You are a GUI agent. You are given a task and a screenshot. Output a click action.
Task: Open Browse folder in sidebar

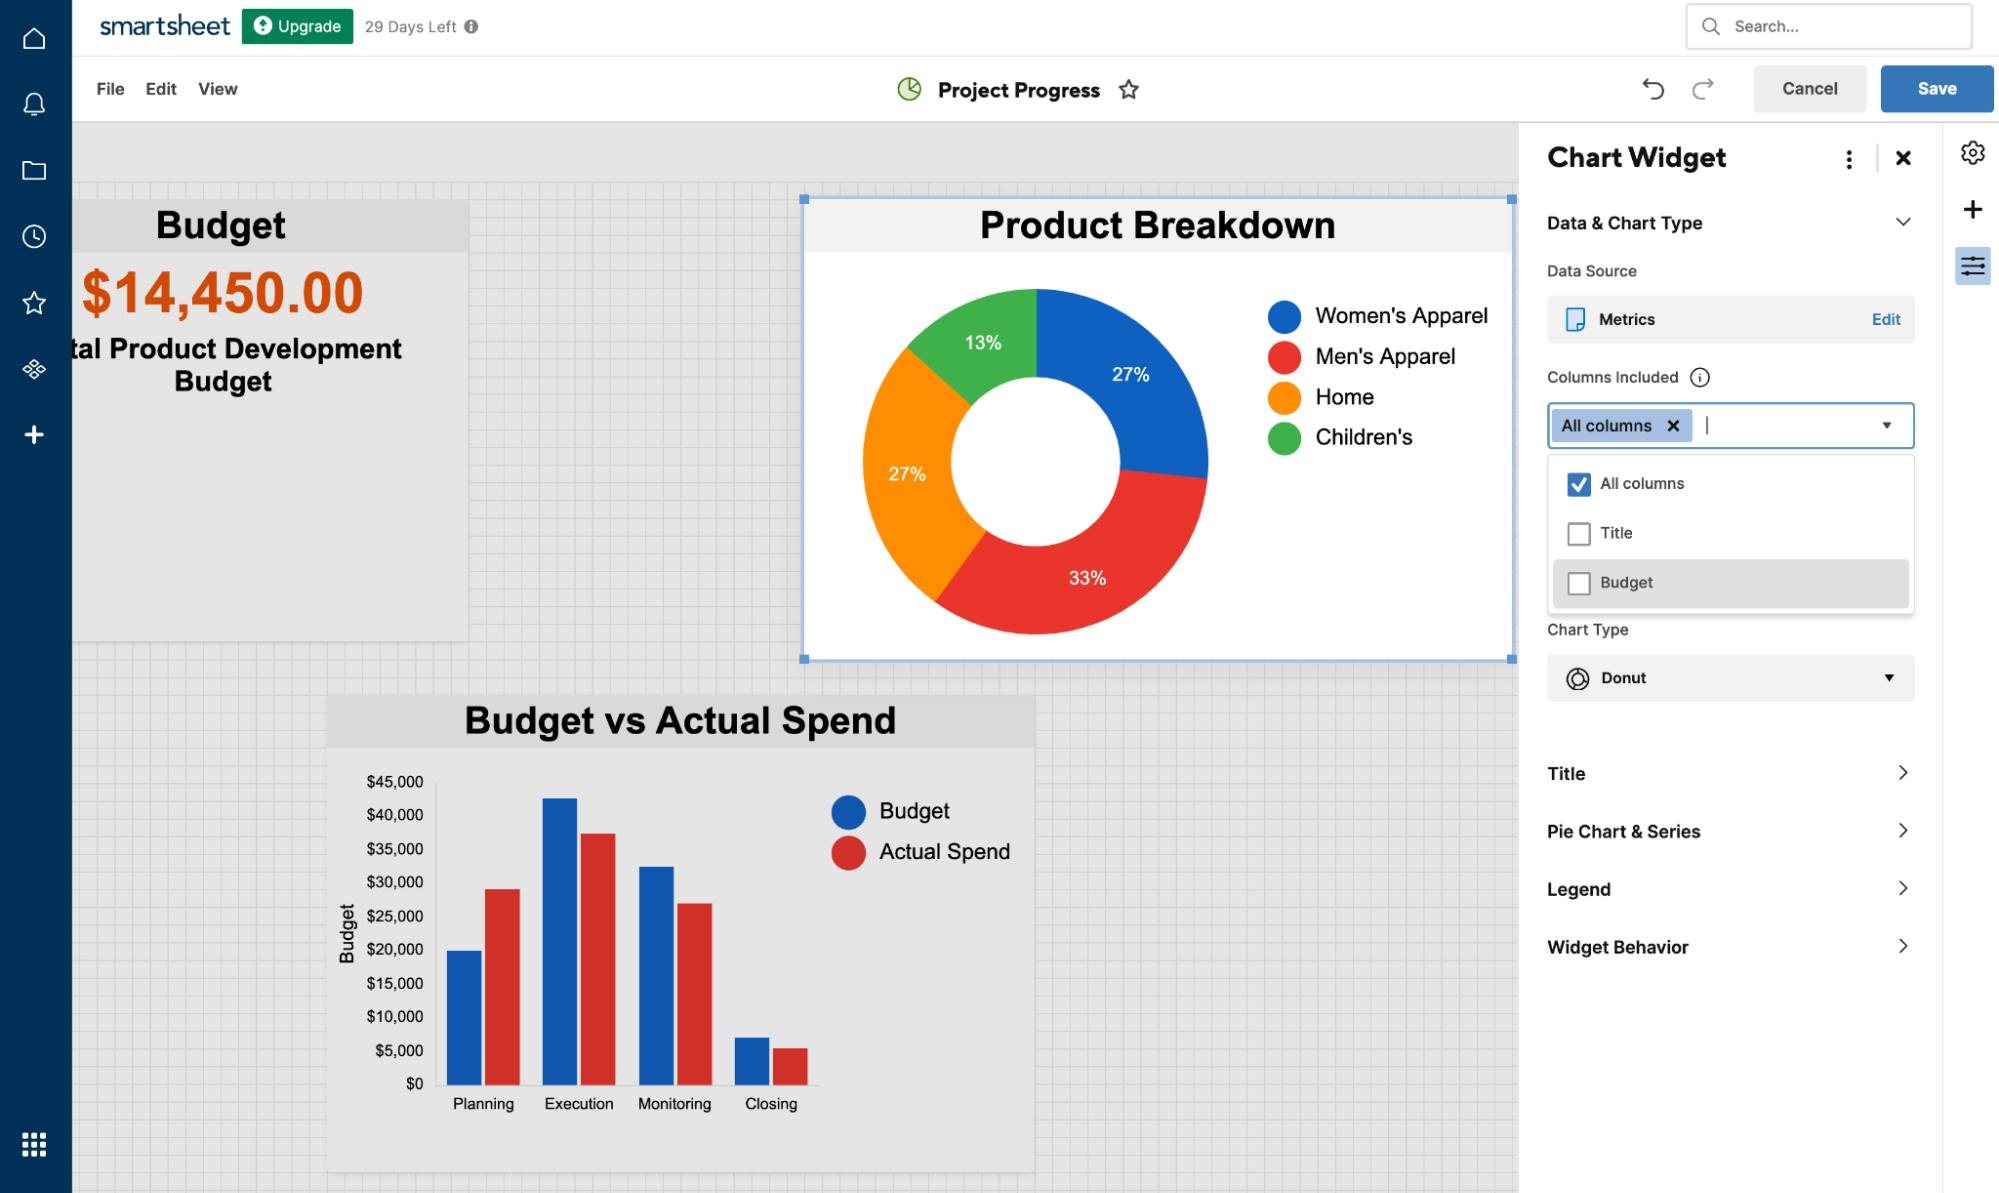pyautogui.click(x=34, y=170)
